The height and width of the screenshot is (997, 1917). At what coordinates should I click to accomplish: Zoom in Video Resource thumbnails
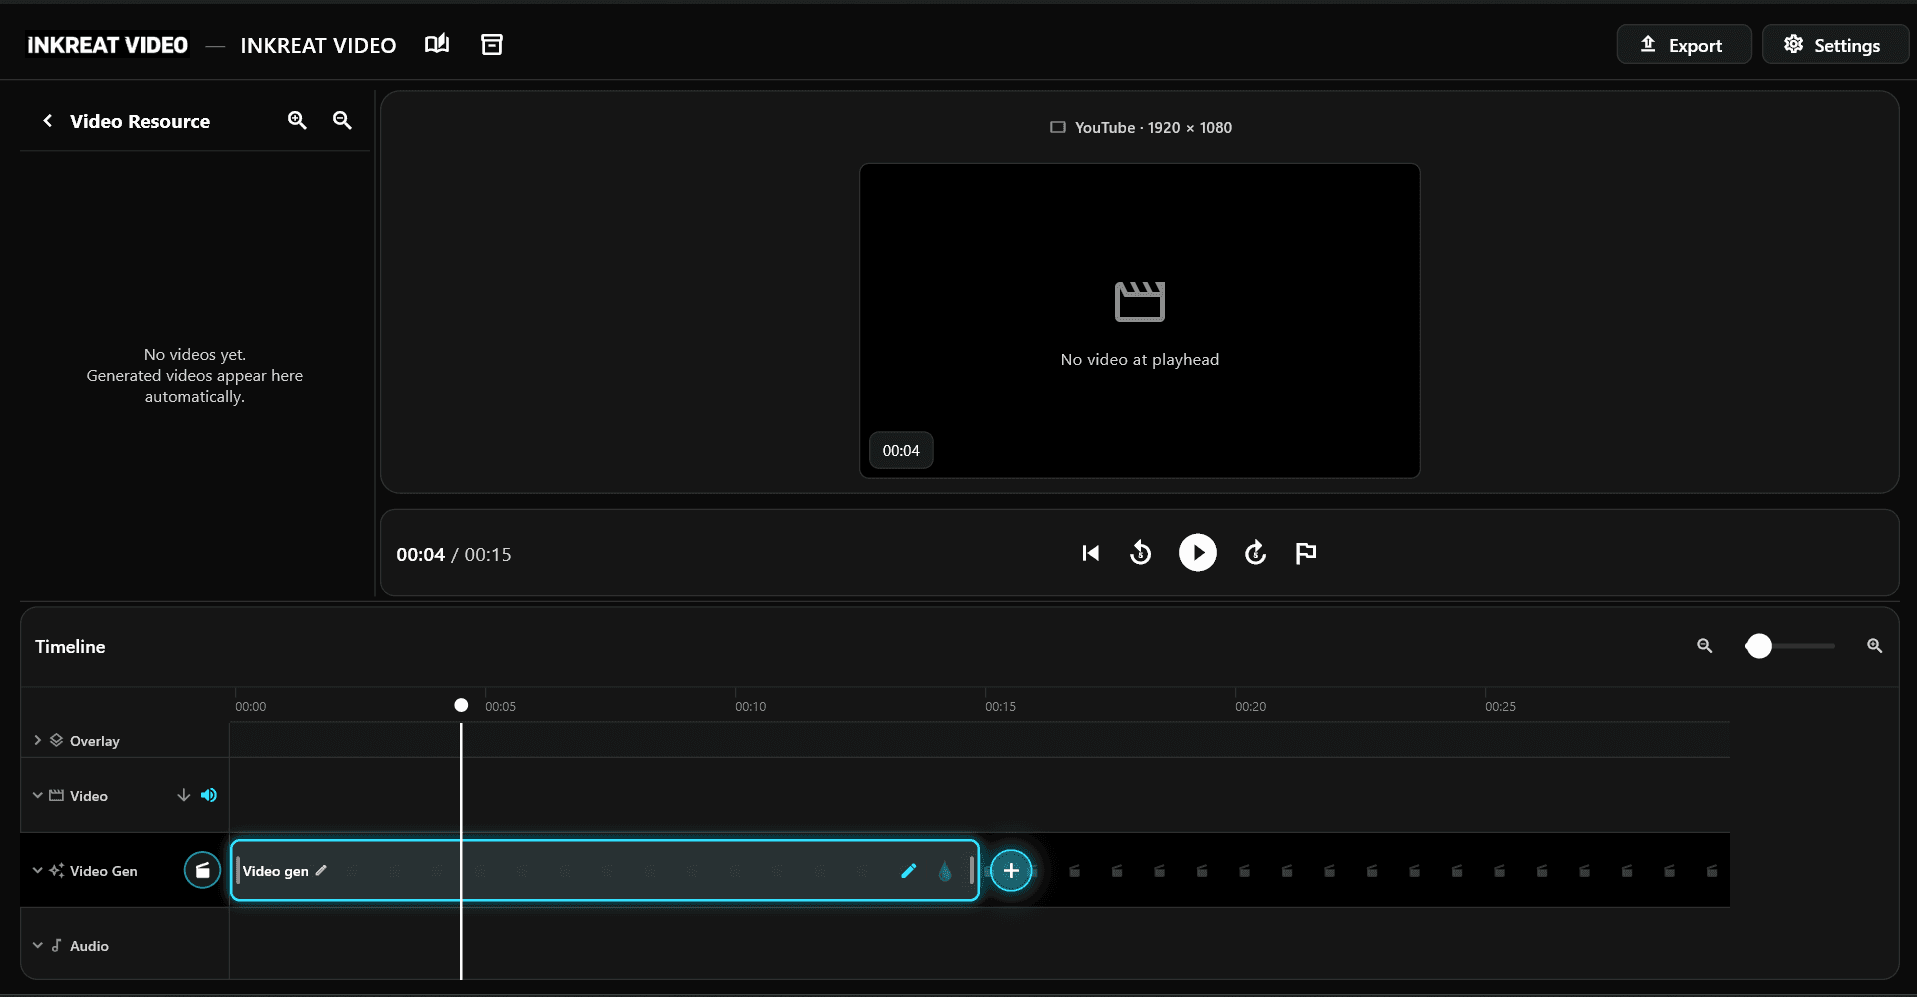pyautogui.click(x=297, y=120)
